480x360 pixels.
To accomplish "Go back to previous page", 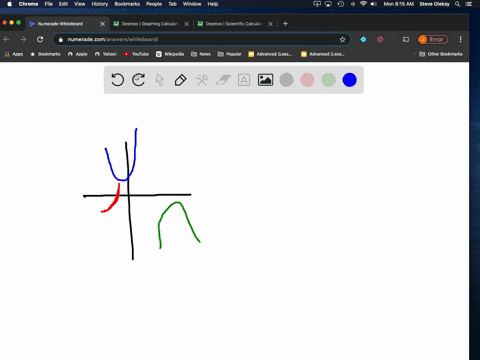I will coord(6,39).
